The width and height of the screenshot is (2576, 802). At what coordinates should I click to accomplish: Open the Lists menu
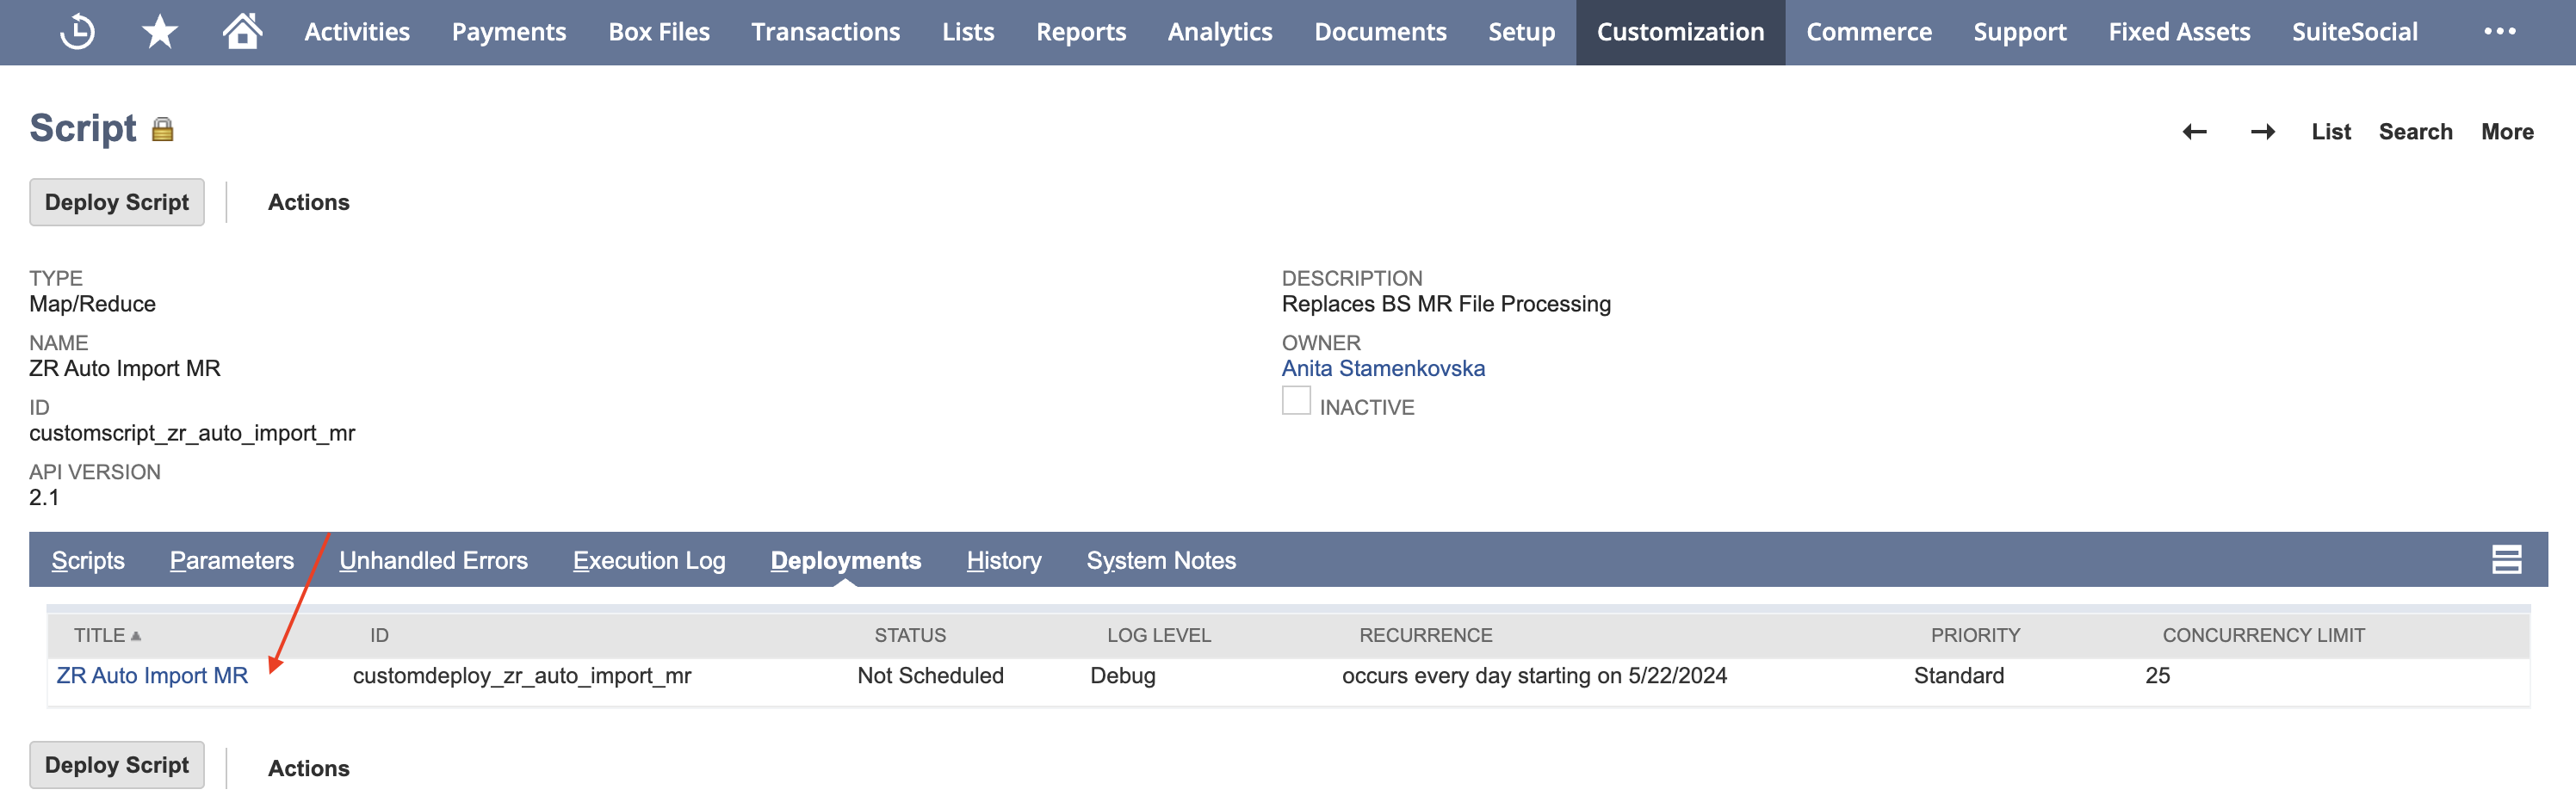click(x=968, y=32)
